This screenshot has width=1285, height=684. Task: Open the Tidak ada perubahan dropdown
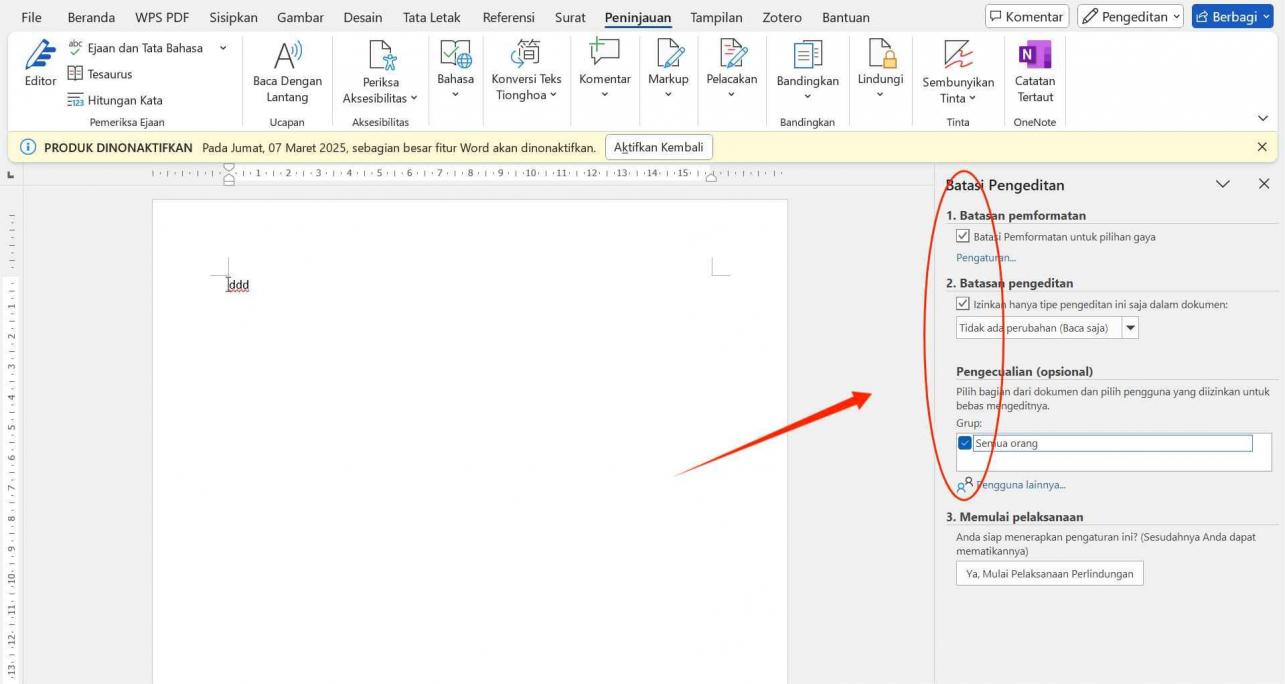1130,328
